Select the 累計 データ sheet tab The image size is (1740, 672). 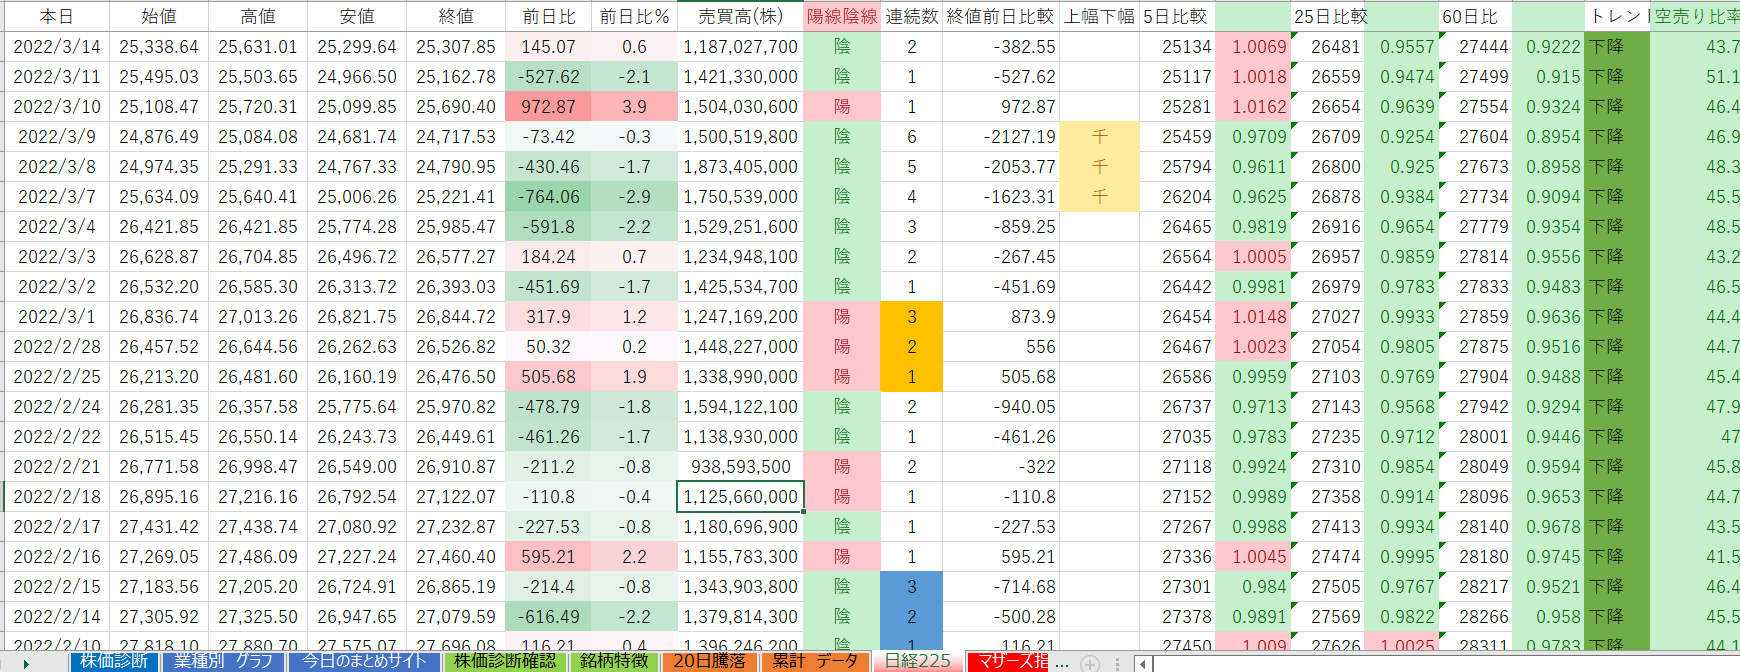pos(815,661)
